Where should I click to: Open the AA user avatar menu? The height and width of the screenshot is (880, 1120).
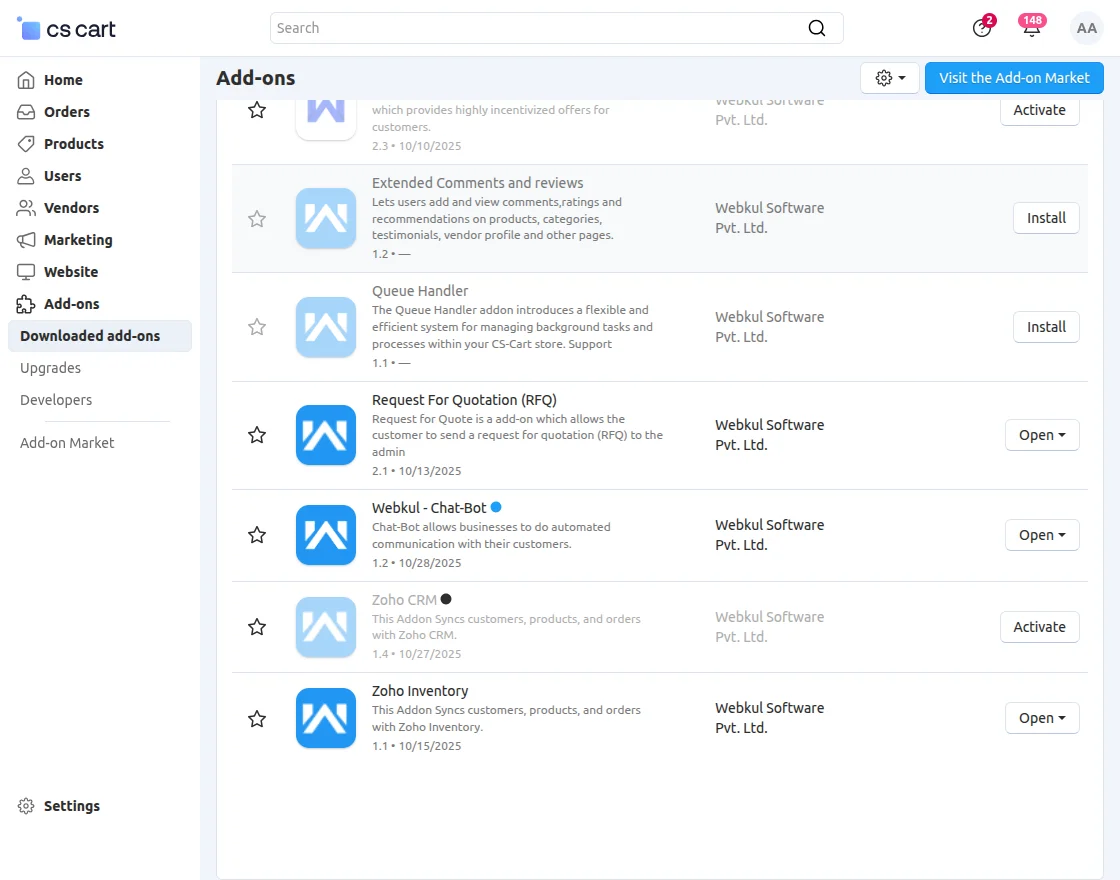(1086, 28)
